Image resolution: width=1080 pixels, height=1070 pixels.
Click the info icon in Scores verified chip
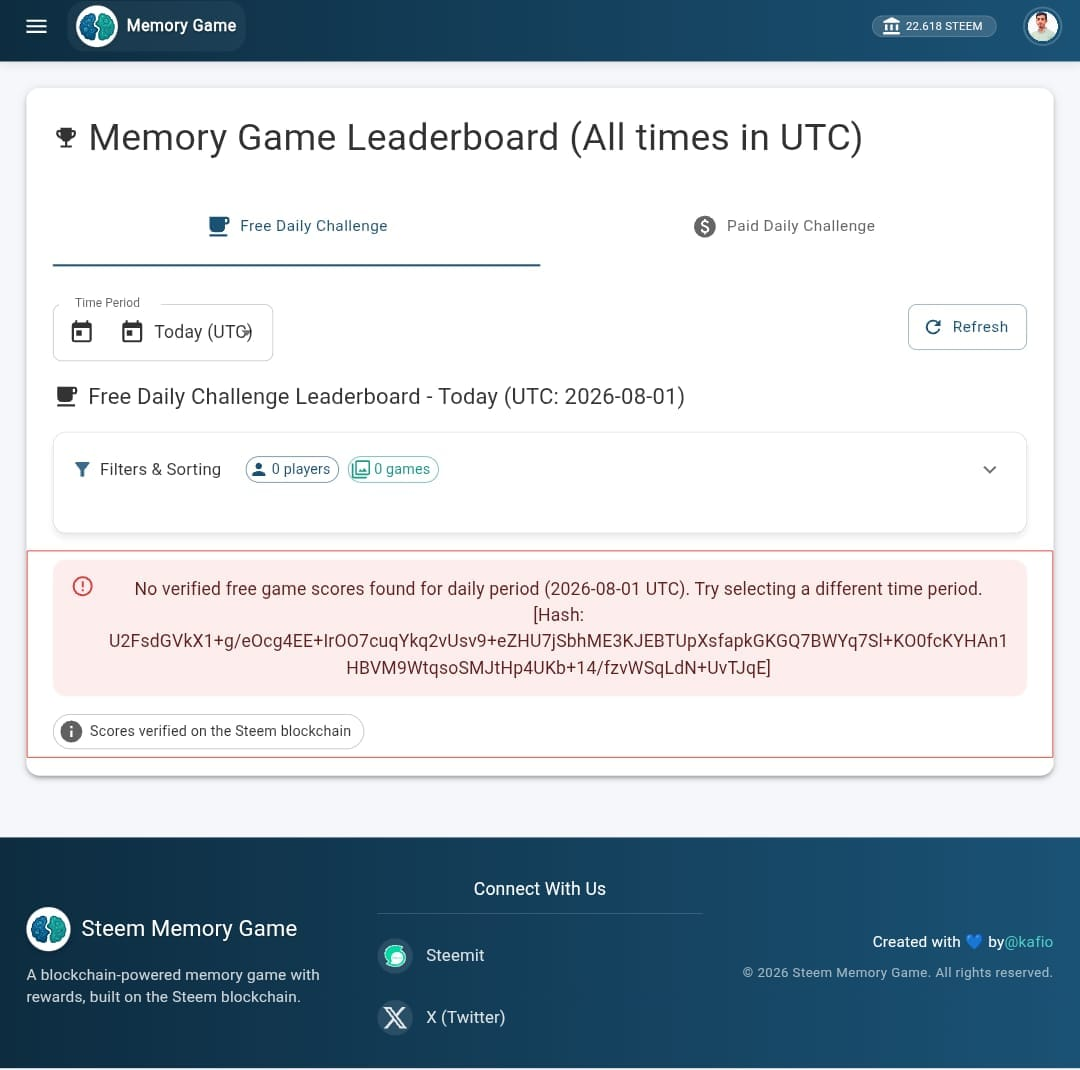(71, 731)
